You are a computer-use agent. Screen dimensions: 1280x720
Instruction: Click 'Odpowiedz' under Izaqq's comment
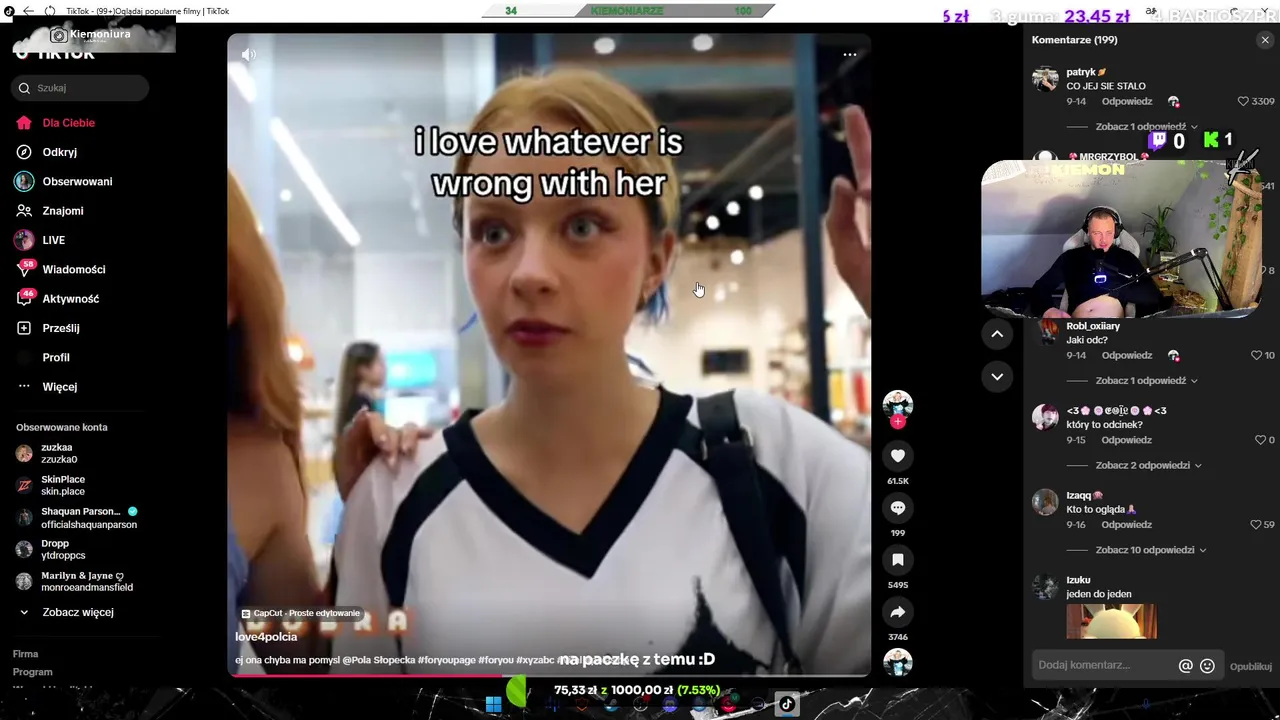1127,525
